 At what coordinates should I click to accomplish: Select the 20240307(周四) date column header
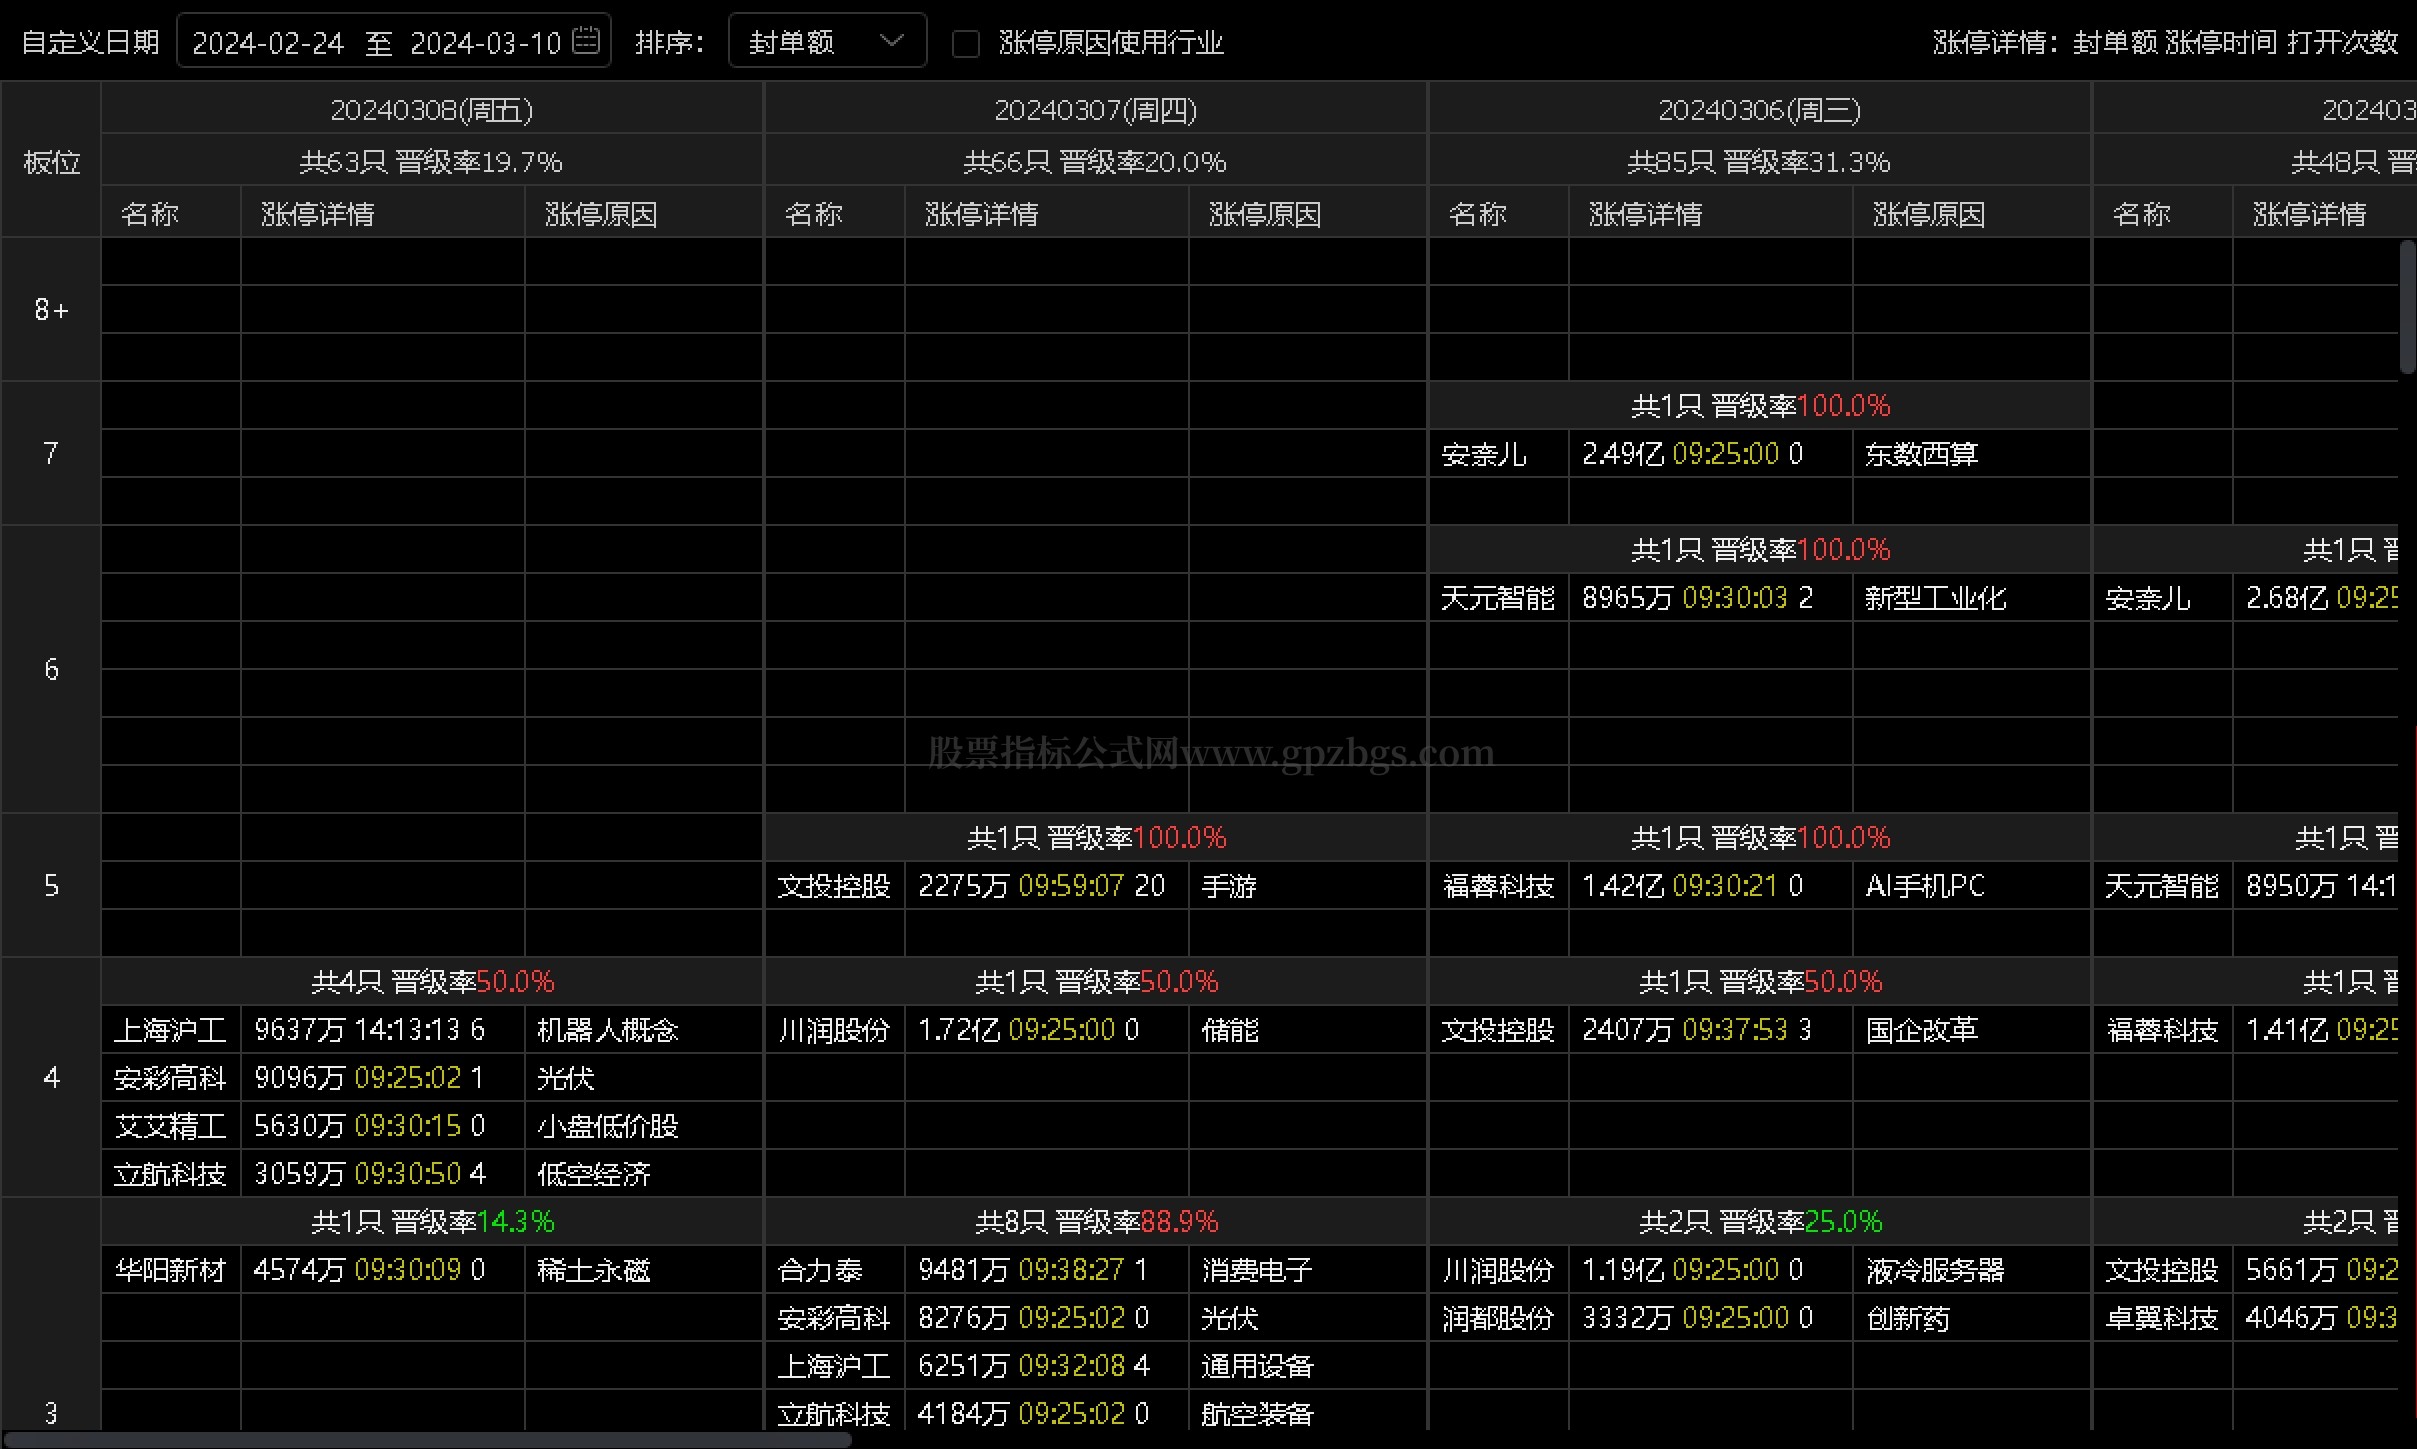1096,109
